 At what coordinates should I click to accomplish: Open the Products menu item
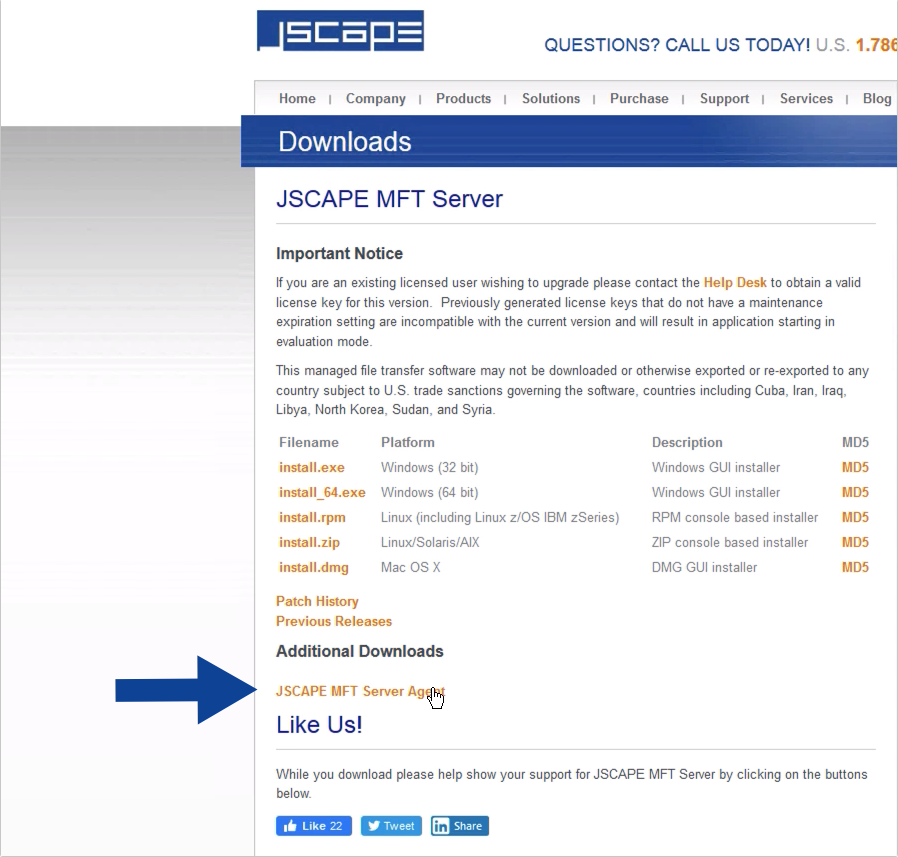click(463, 98)
